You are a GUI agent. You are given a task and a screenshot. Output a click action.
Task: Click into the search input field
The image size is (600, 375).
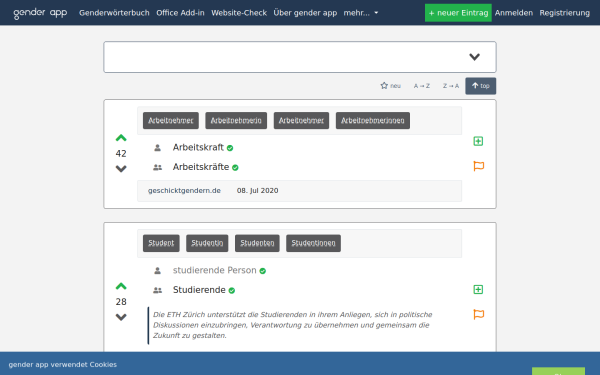click(x=300, y=57)
